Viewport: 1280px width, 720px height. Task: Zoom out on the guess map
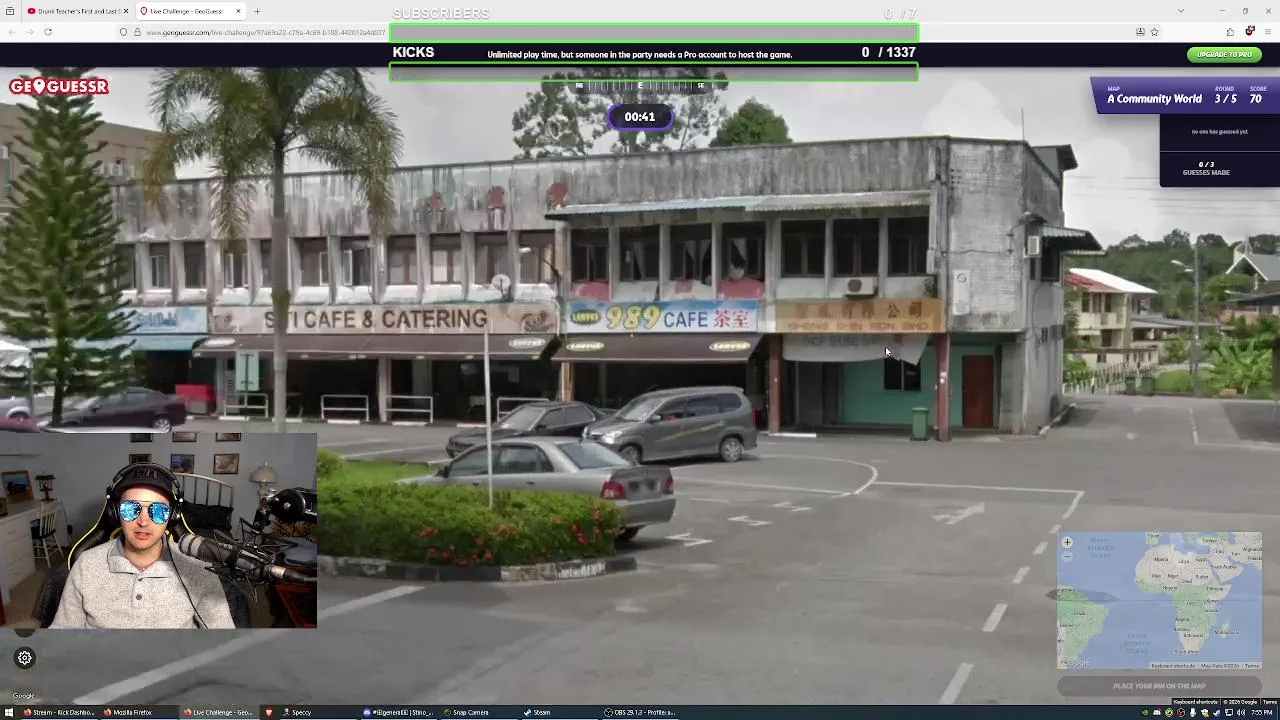coord(1067,556)
